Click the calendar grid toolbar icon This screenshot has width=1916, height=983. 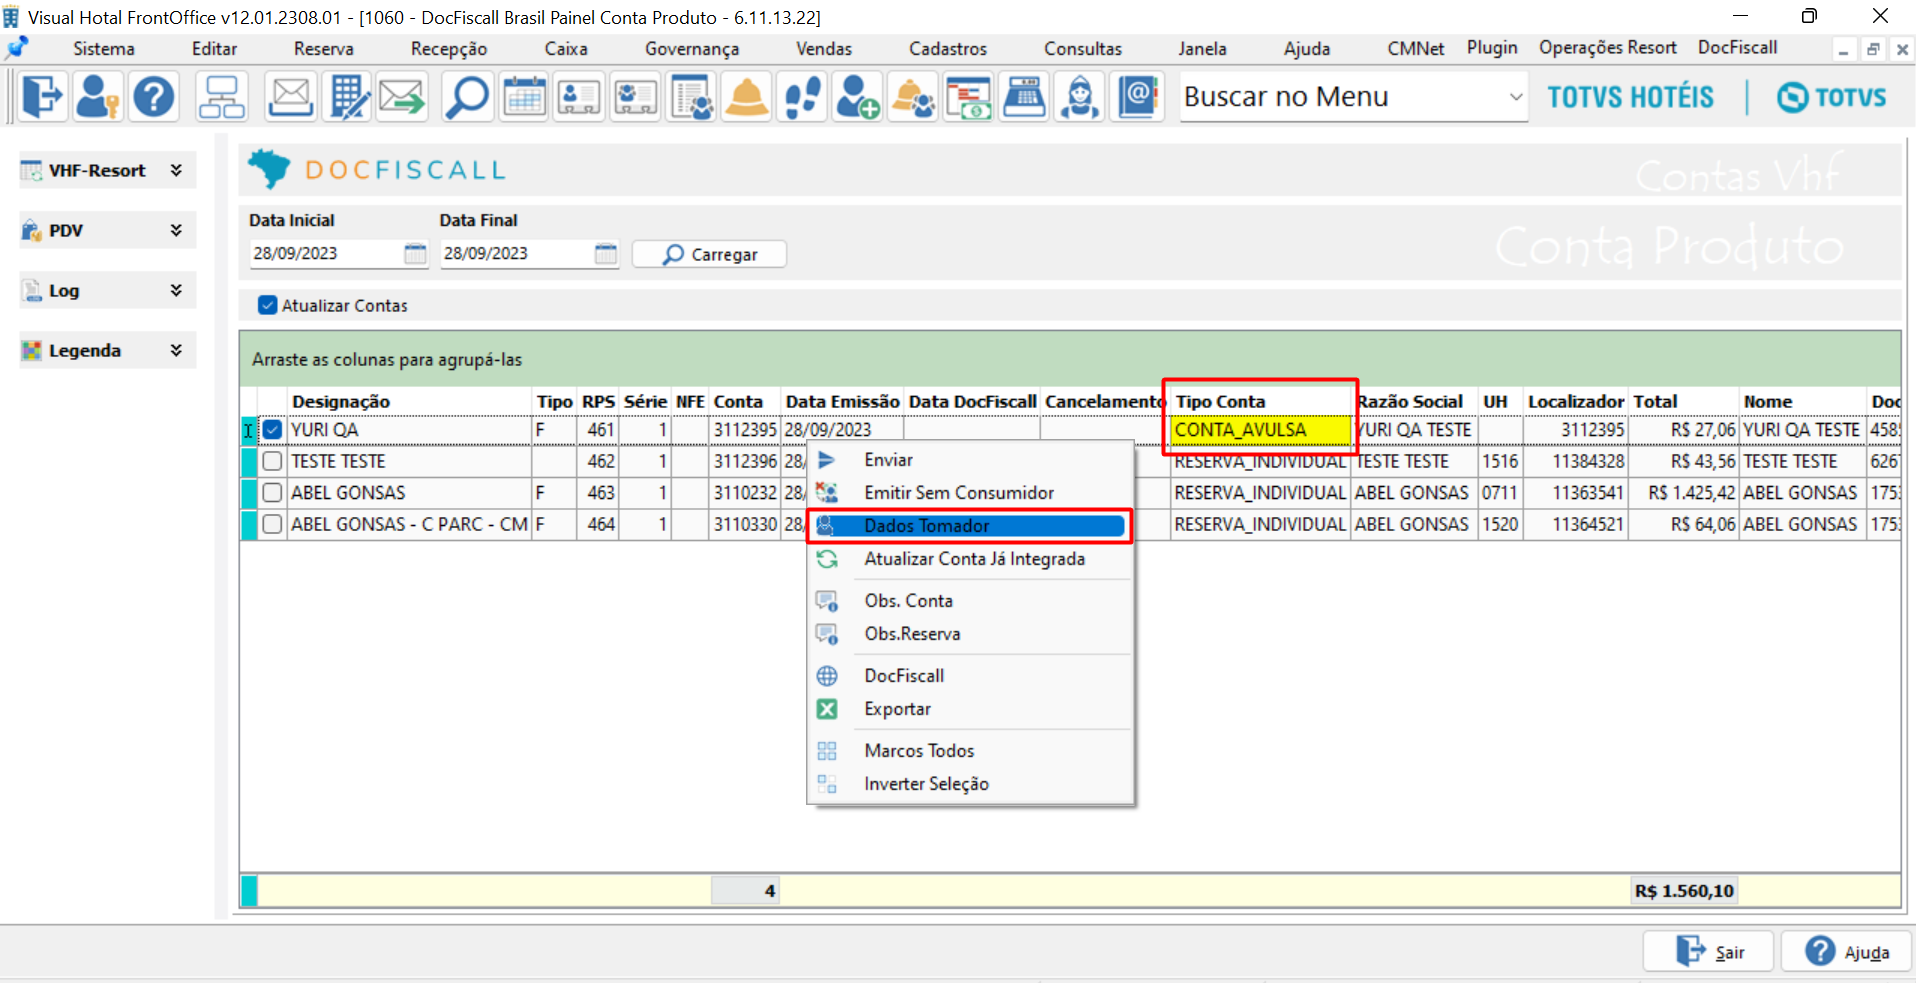[x=524, y=97]
